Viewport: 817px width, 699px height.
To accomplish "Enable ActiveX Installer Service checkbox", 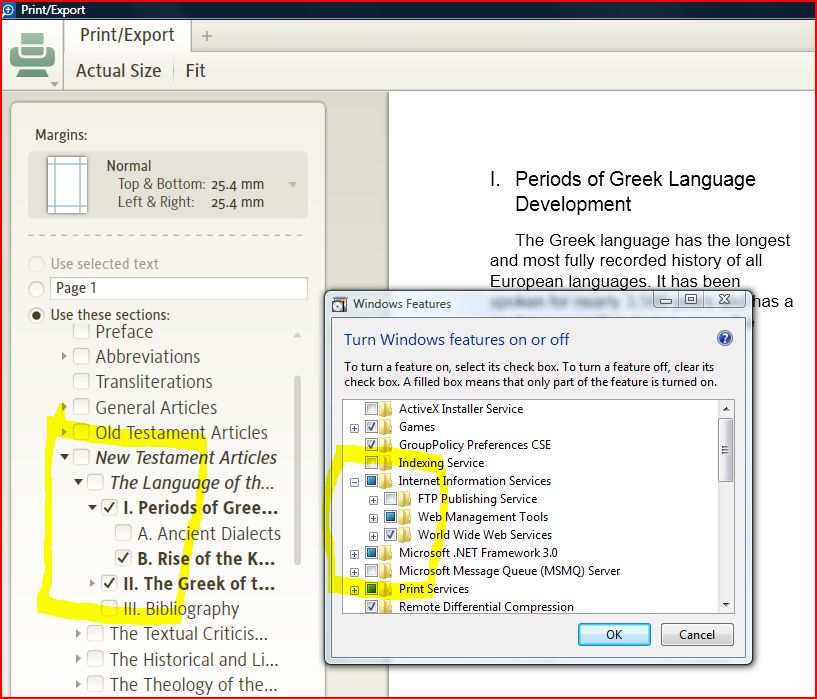I will coord(372,408).
